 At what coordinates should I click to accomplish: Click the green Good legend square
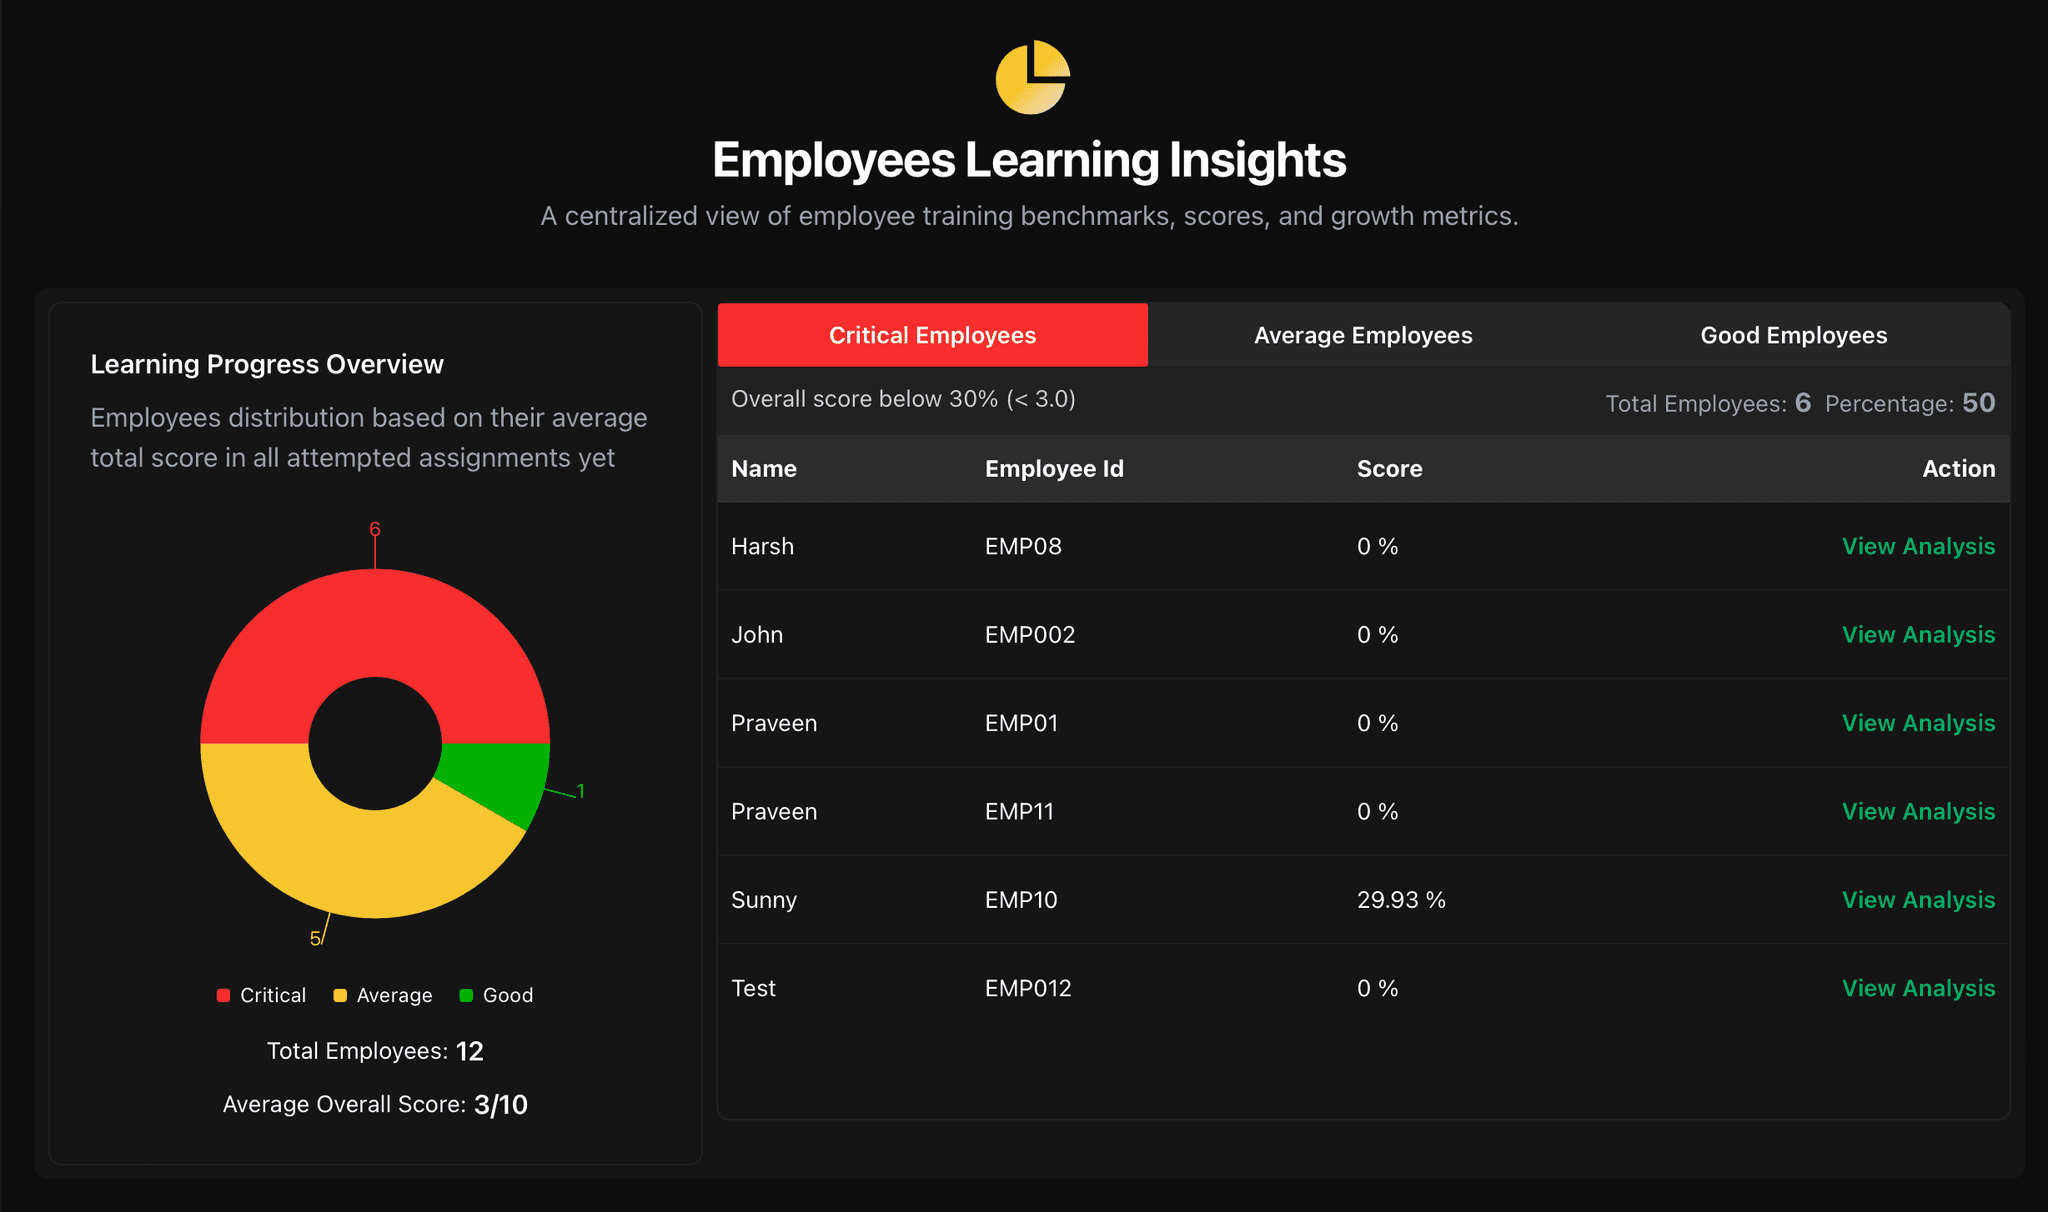466,995
